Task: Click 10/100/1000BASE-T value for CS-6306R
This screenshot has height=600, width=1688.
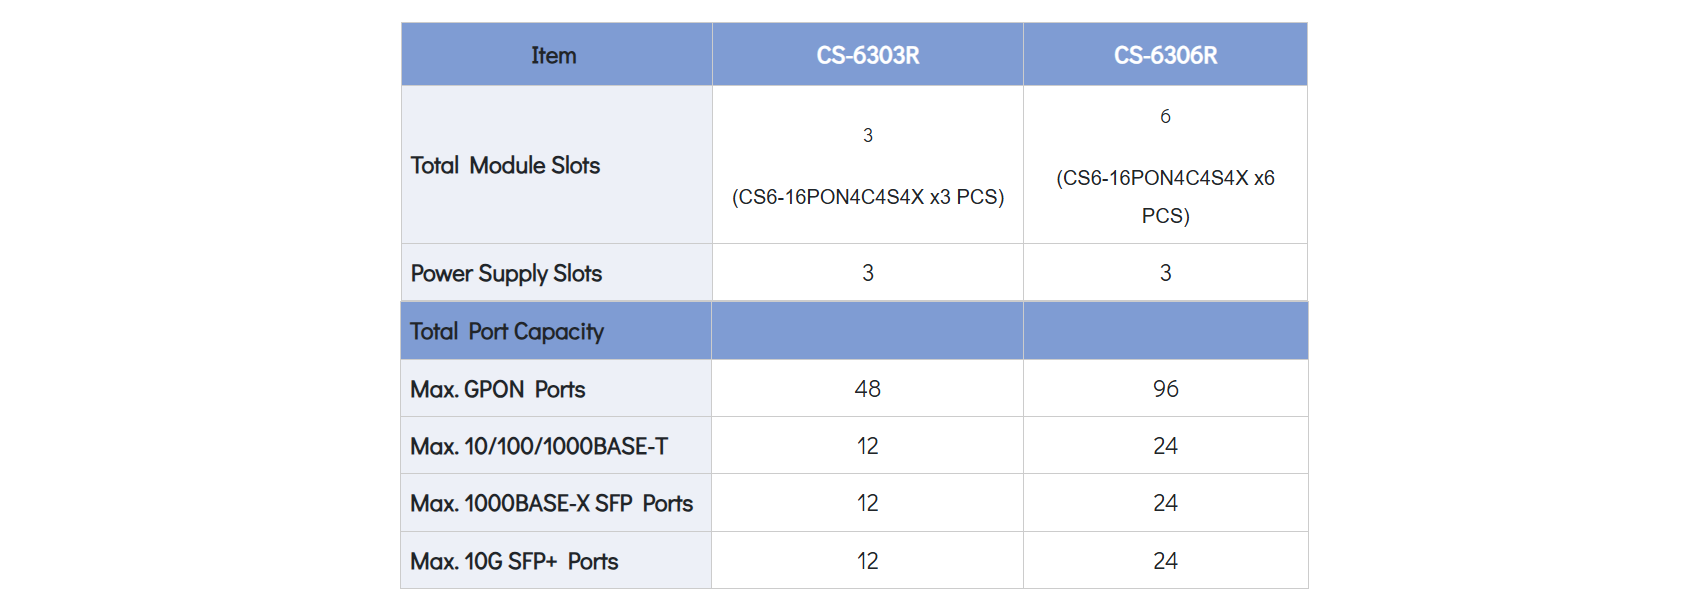Action: pos(1165,446)
